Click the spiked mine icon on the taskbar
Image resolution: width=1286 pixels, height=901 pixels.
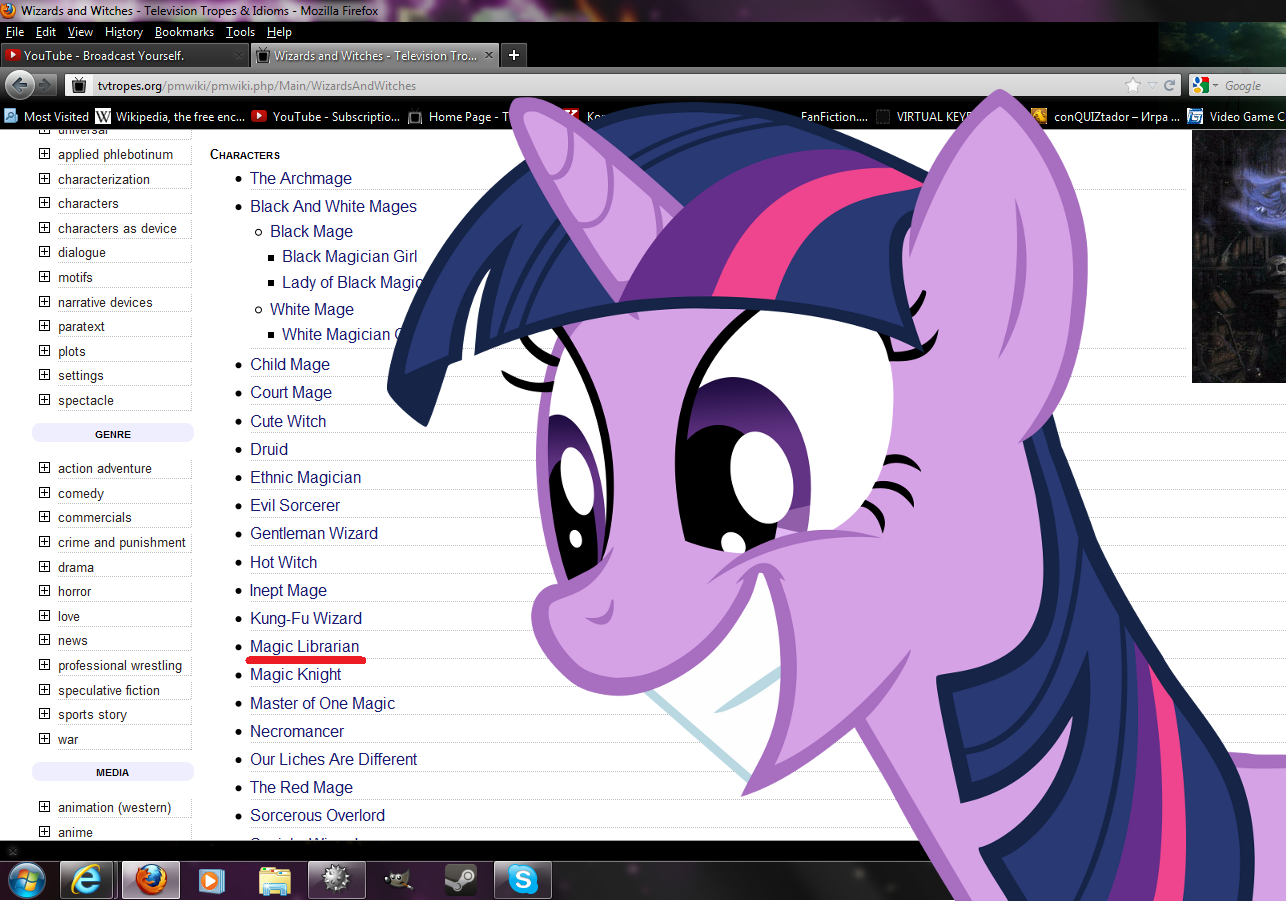336,880
